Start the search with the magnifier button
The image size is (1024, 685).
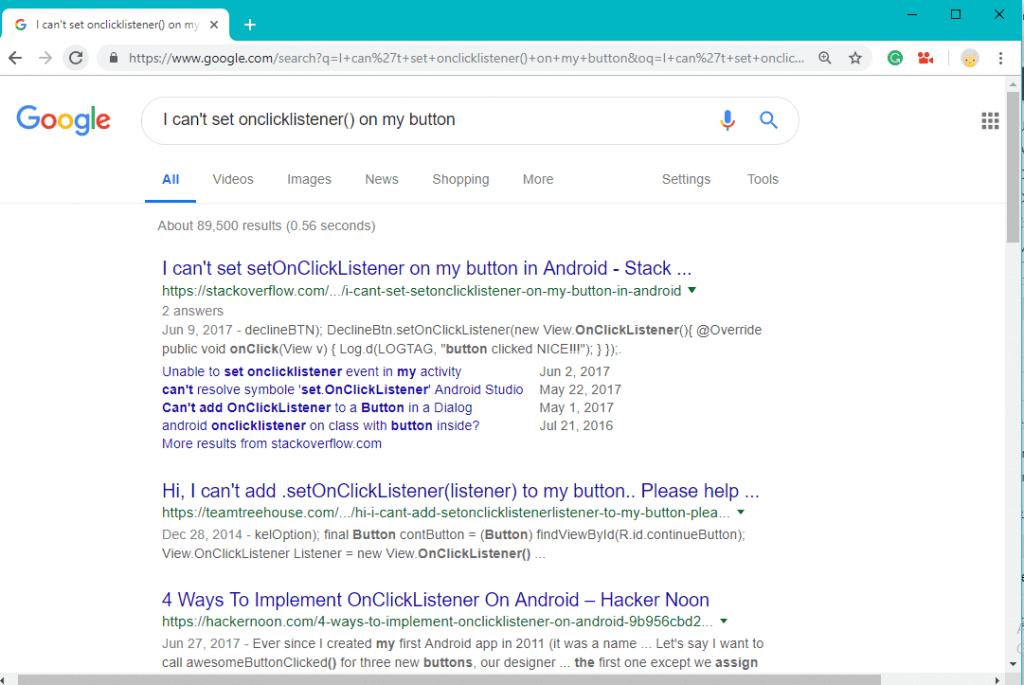coord(768,120)
